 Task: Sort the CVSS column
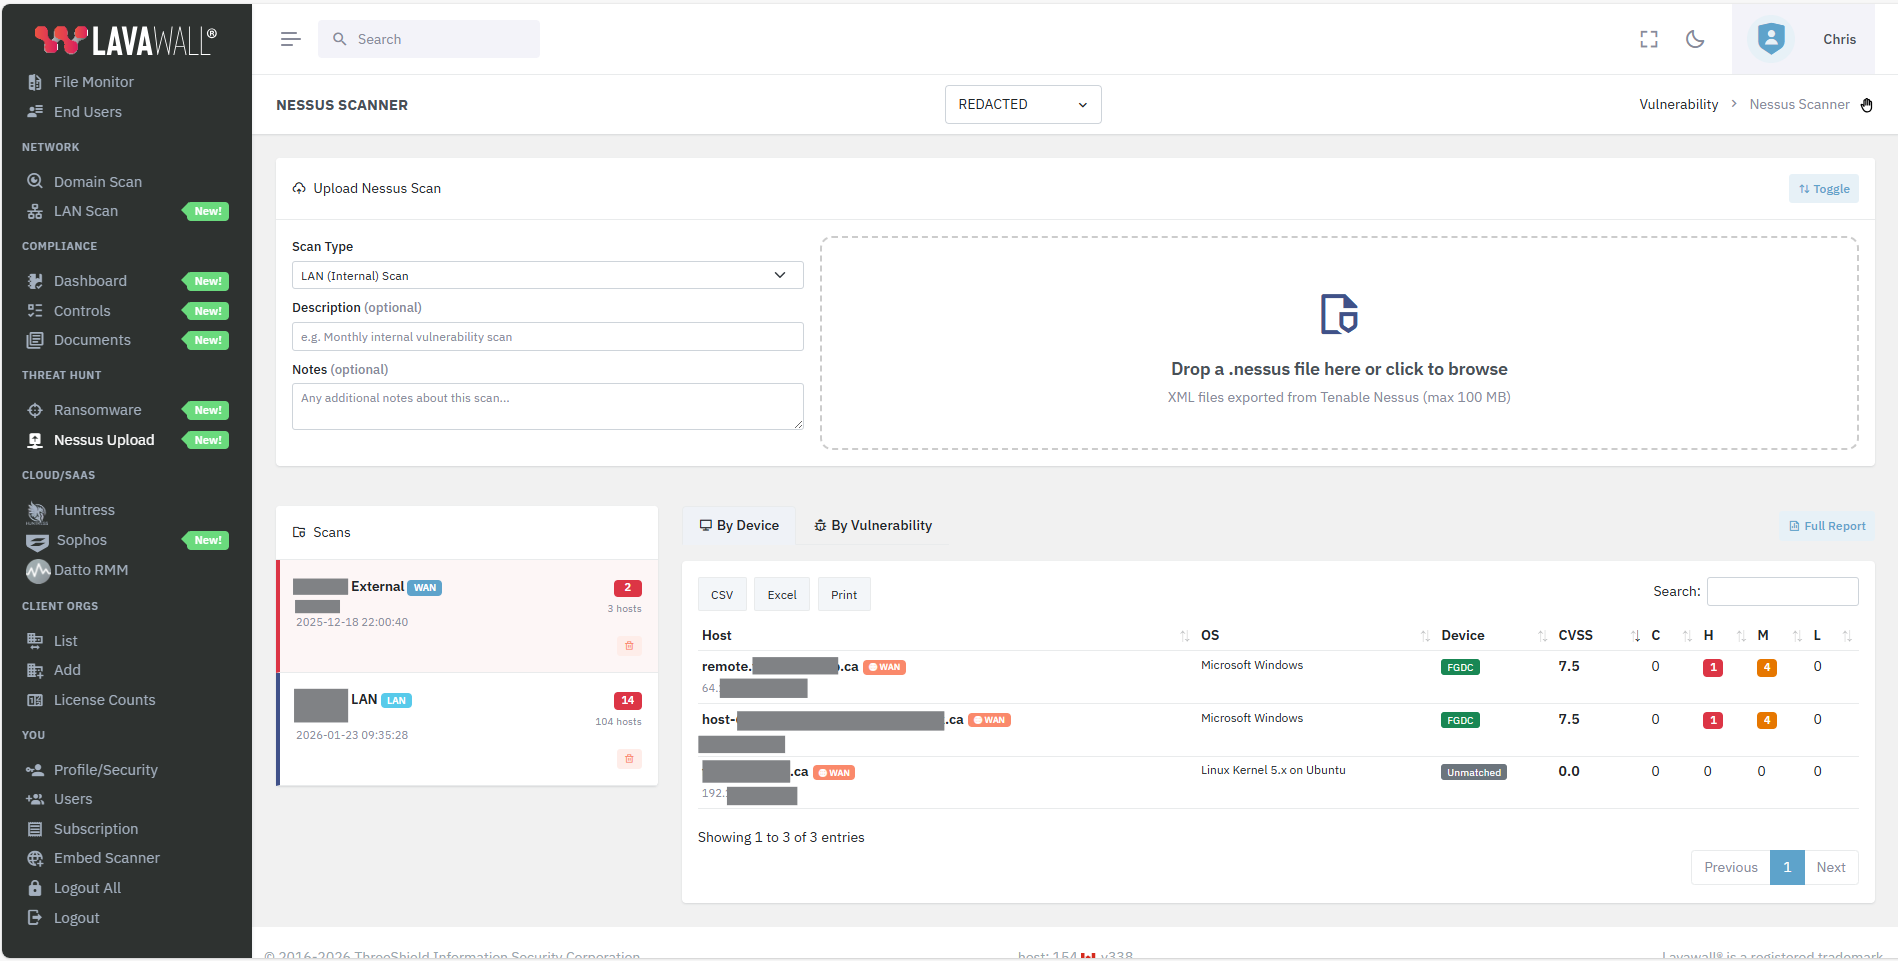tap(1575, 635)
